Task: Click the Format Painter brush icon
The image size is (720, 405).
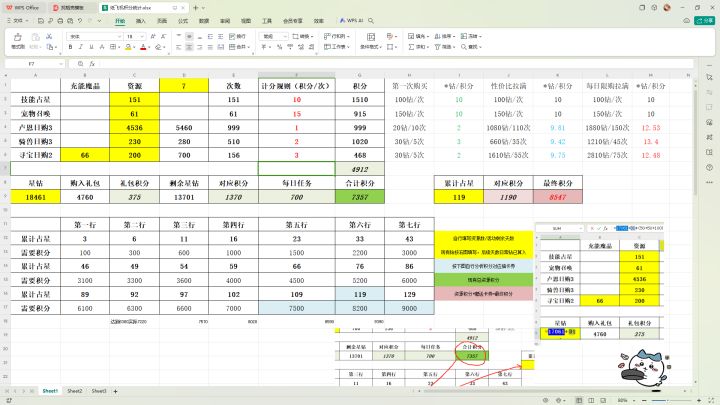Action: point(17,37)
